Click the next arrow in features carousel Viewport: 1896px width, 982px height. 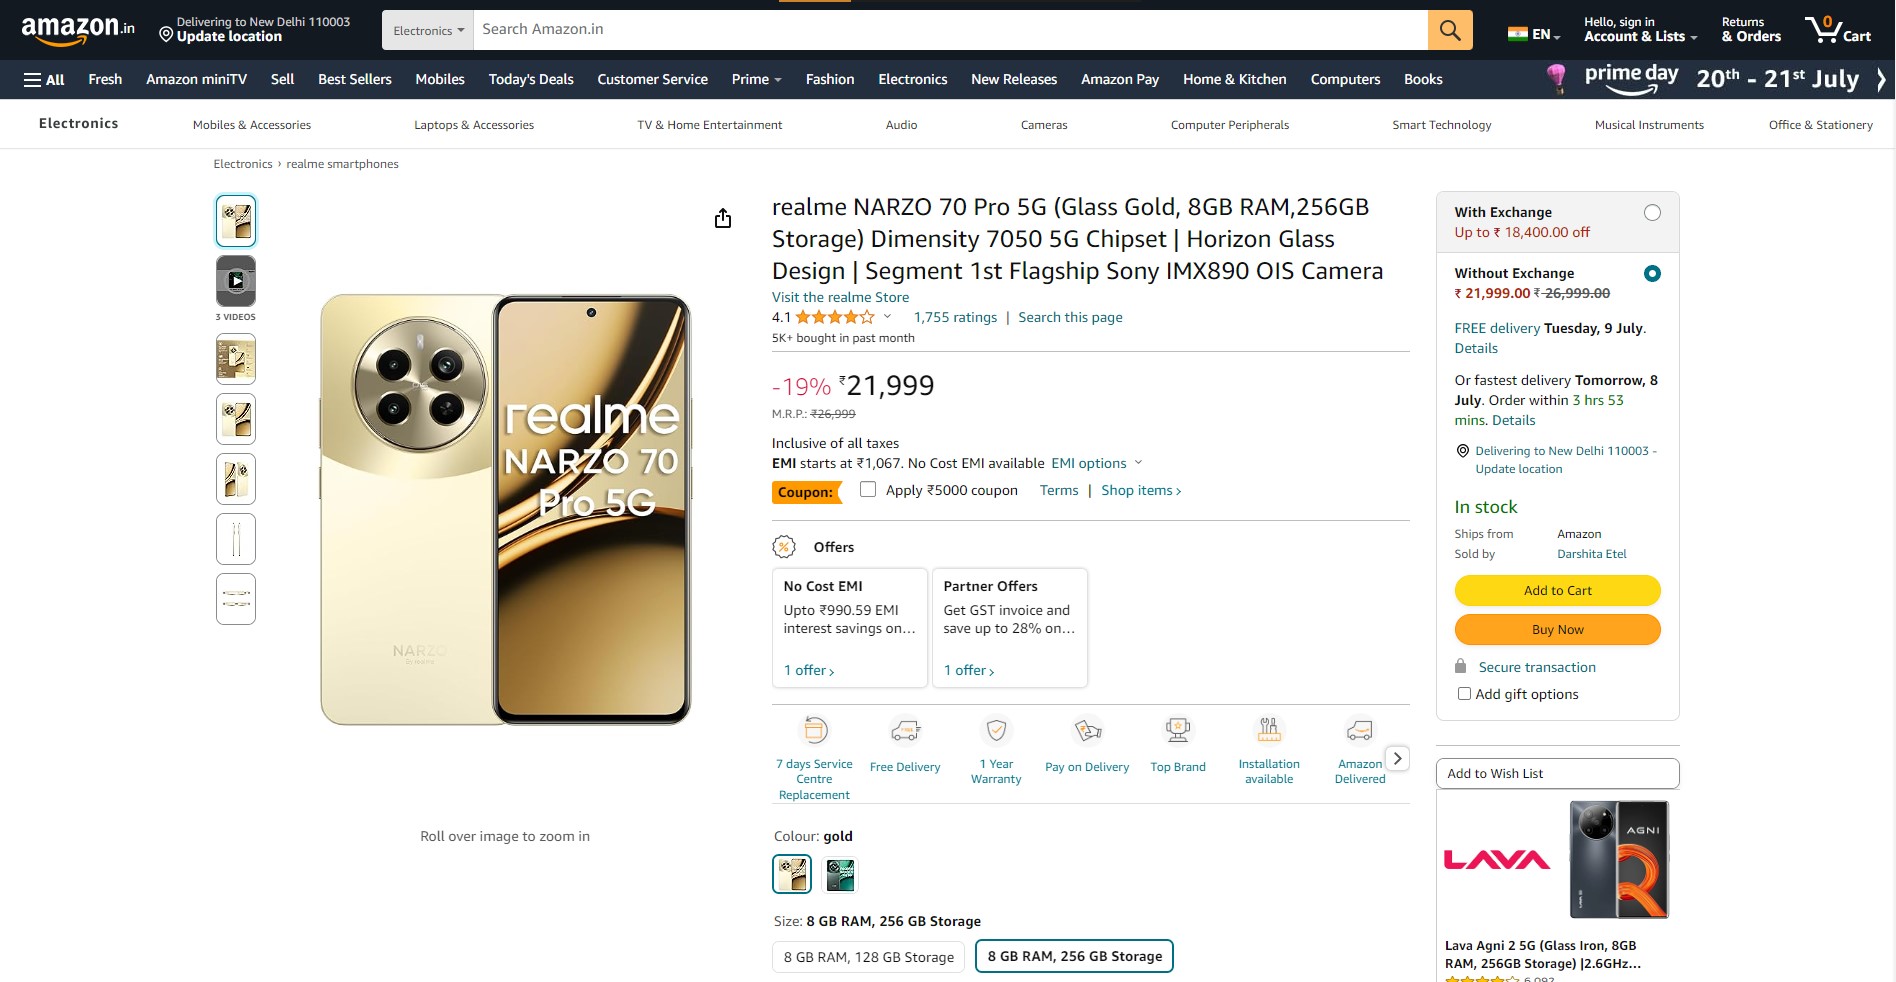coord(1397,758)
